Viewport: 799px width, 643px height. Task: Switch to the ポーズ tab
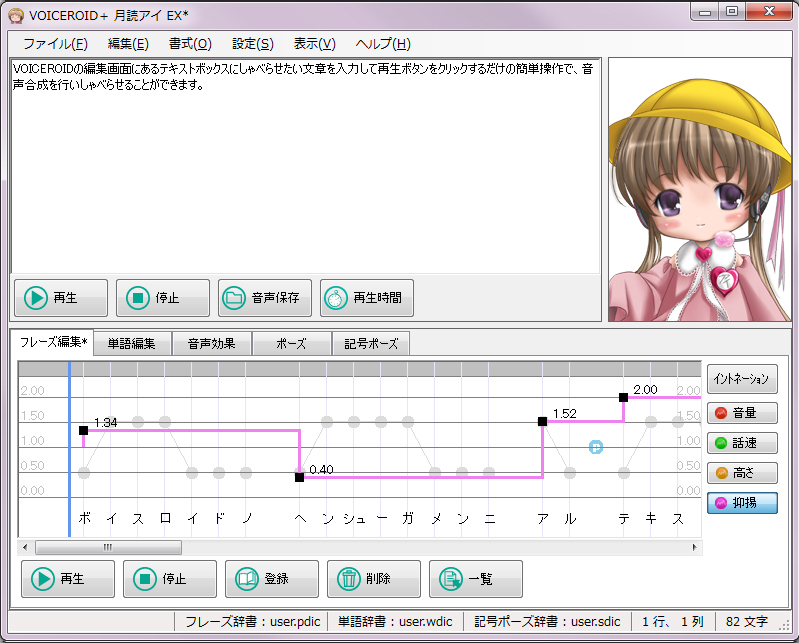[291, 344]
